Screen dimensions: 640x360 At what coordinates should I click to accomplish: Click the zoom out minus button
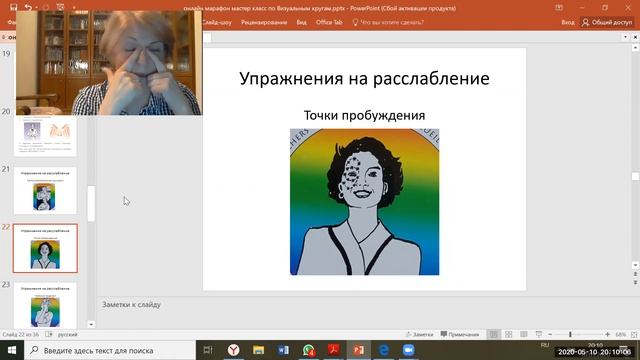pyautogui.click(x=550, y=335)
